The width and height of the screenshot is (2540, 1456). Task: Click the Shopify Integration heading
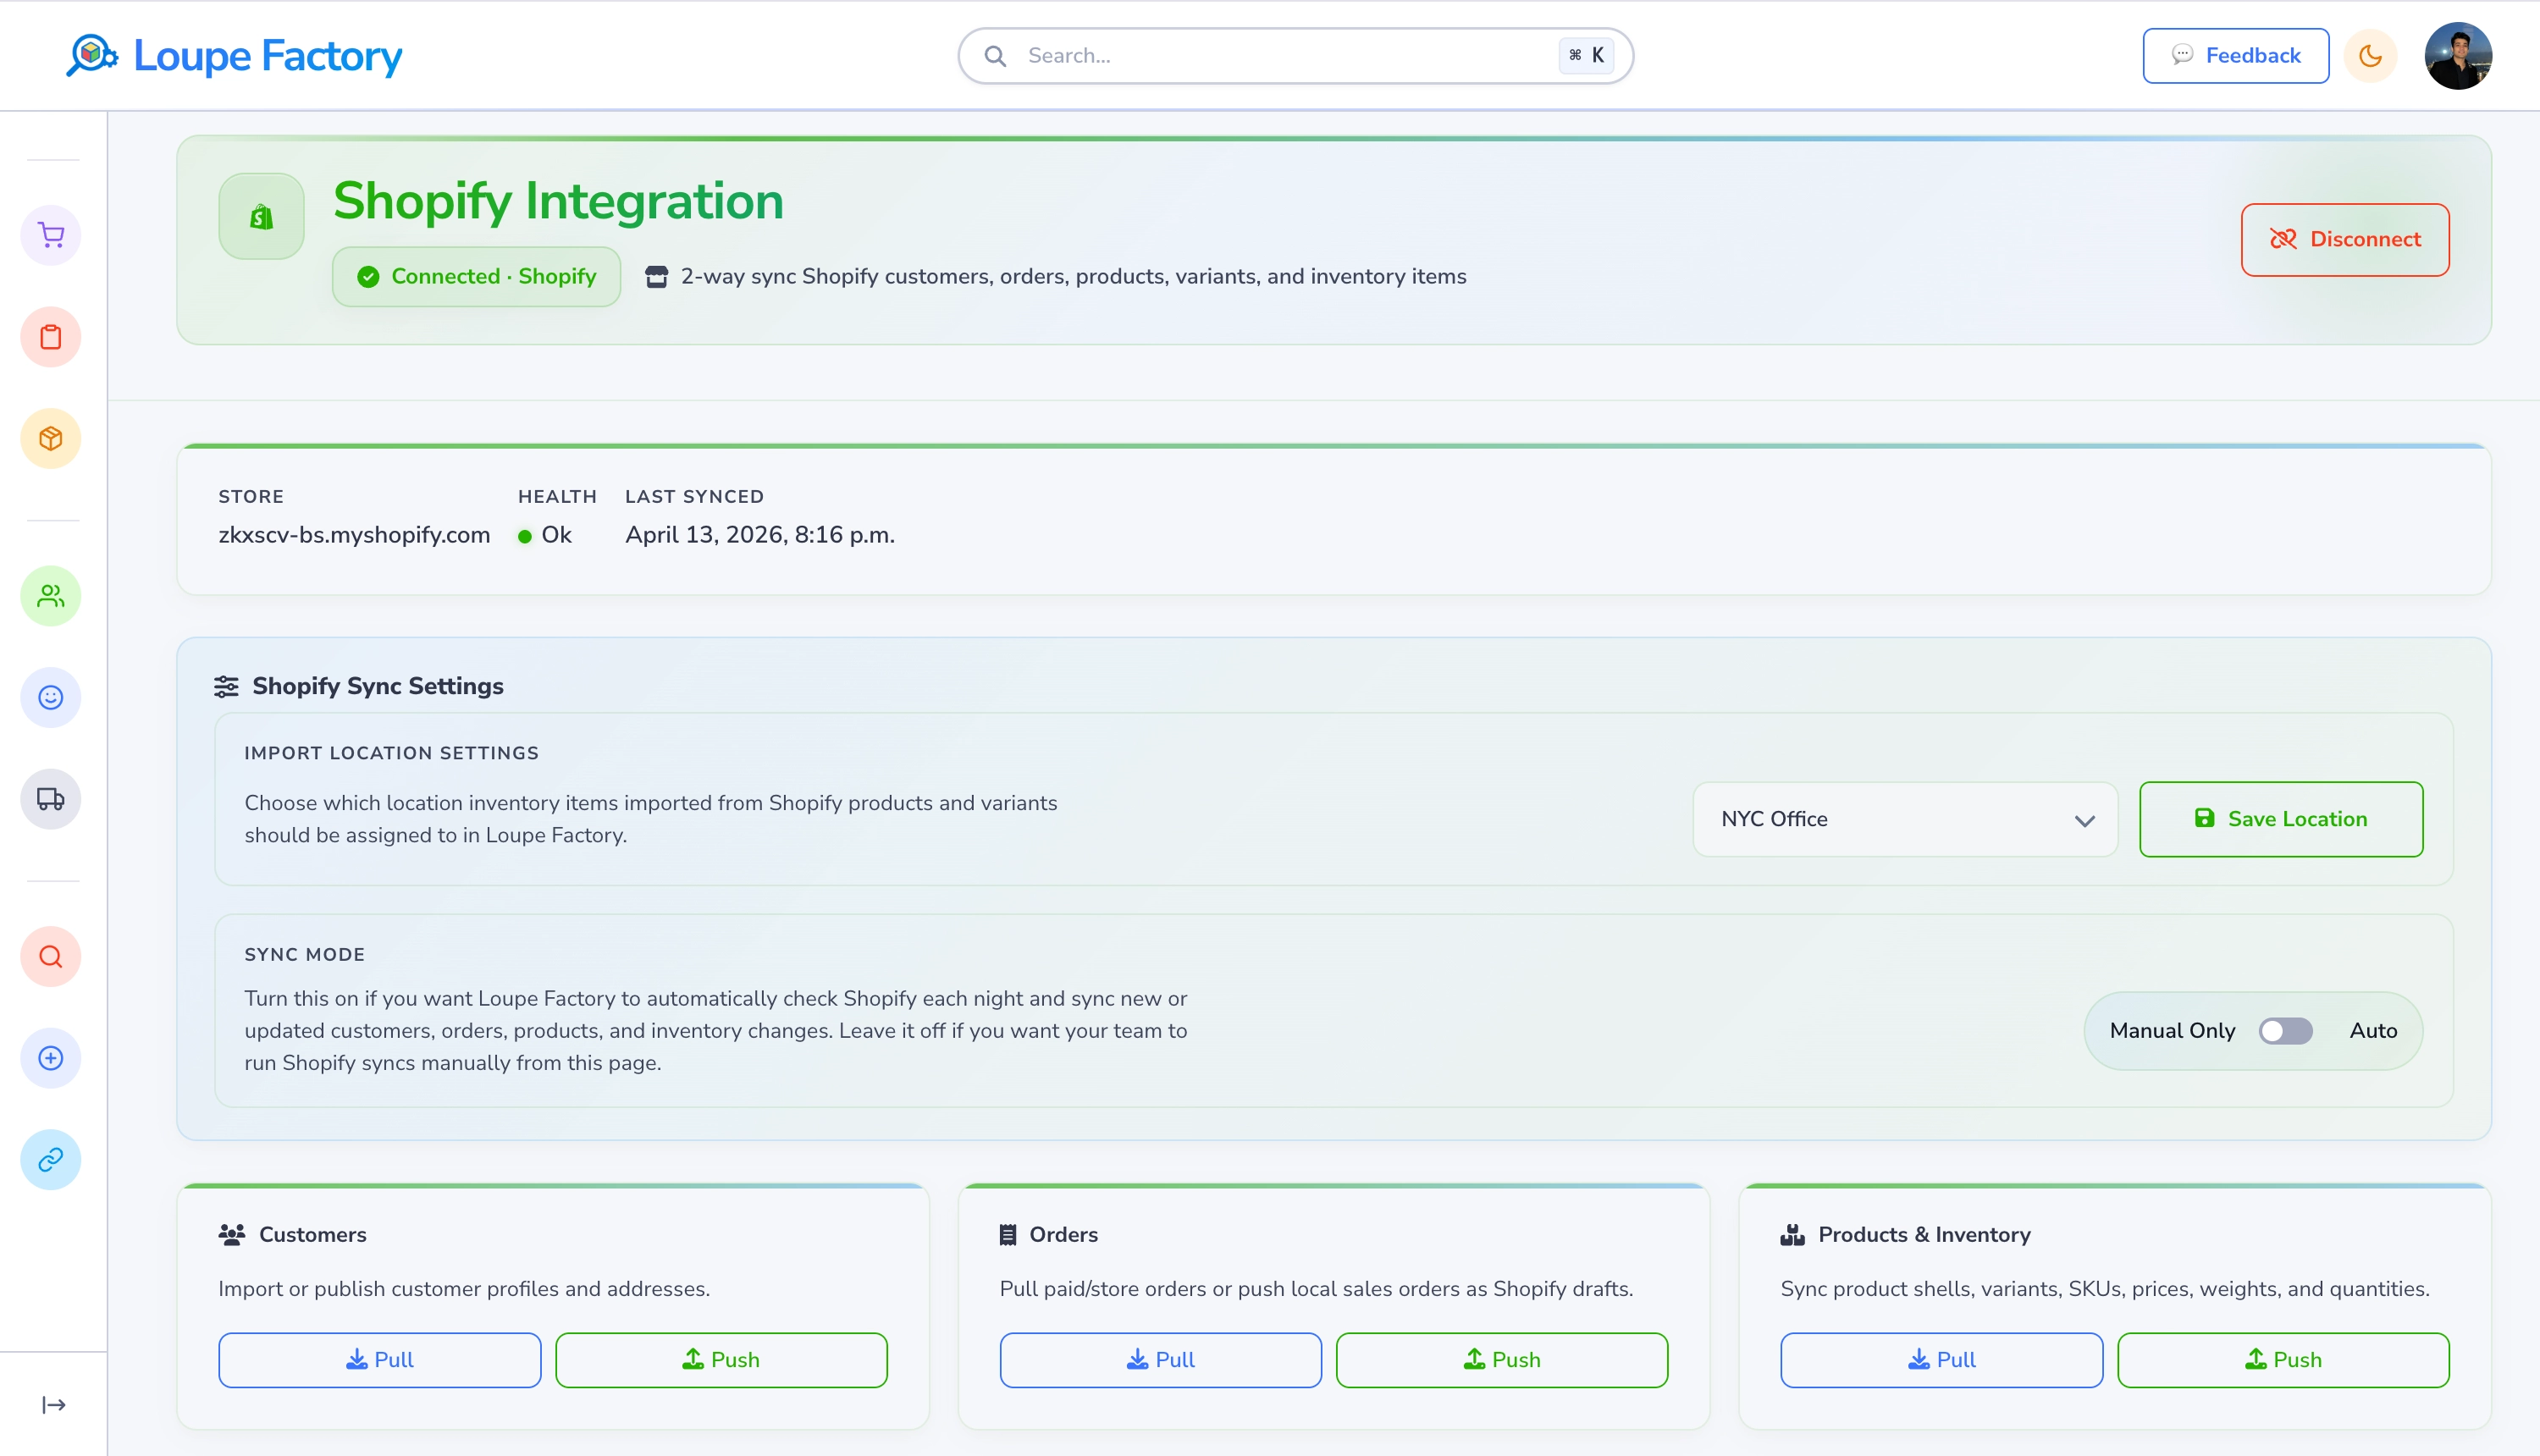558,201
